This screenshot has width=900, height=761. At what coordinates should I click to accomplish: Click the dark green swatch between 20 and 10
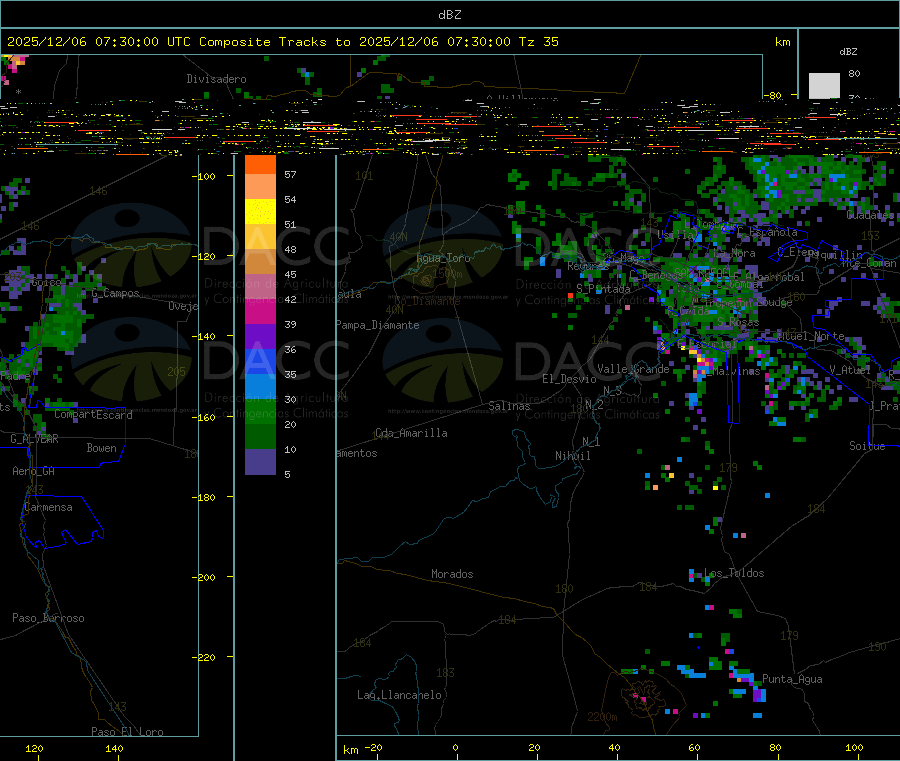click(x=261, y=436)
